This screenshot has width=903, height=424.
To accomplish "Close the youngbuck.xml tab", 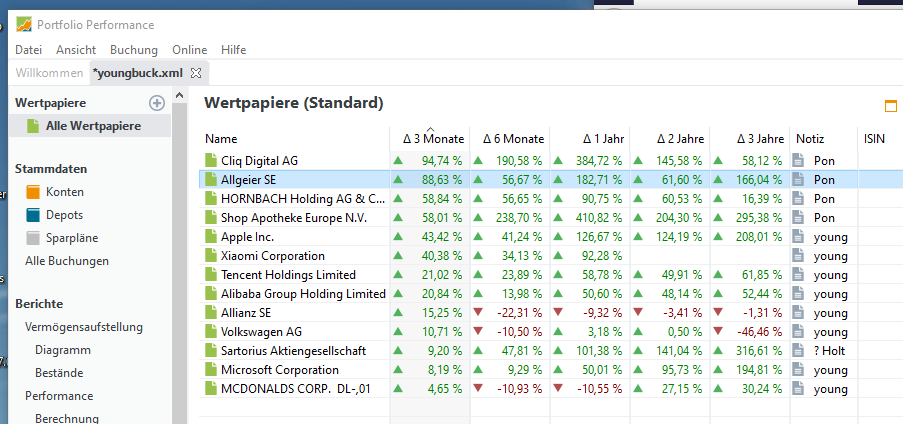I will (196, 73).
